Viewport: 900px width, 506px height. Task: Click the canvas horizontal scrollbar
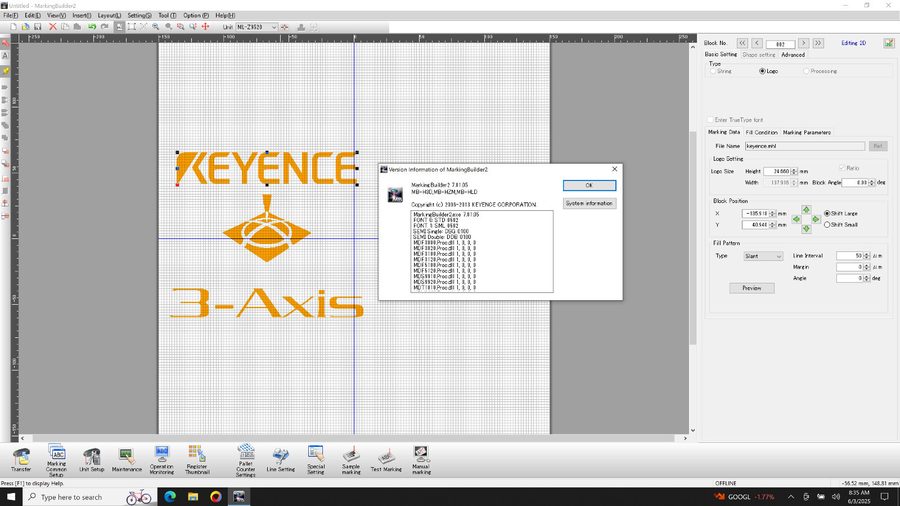354,438
